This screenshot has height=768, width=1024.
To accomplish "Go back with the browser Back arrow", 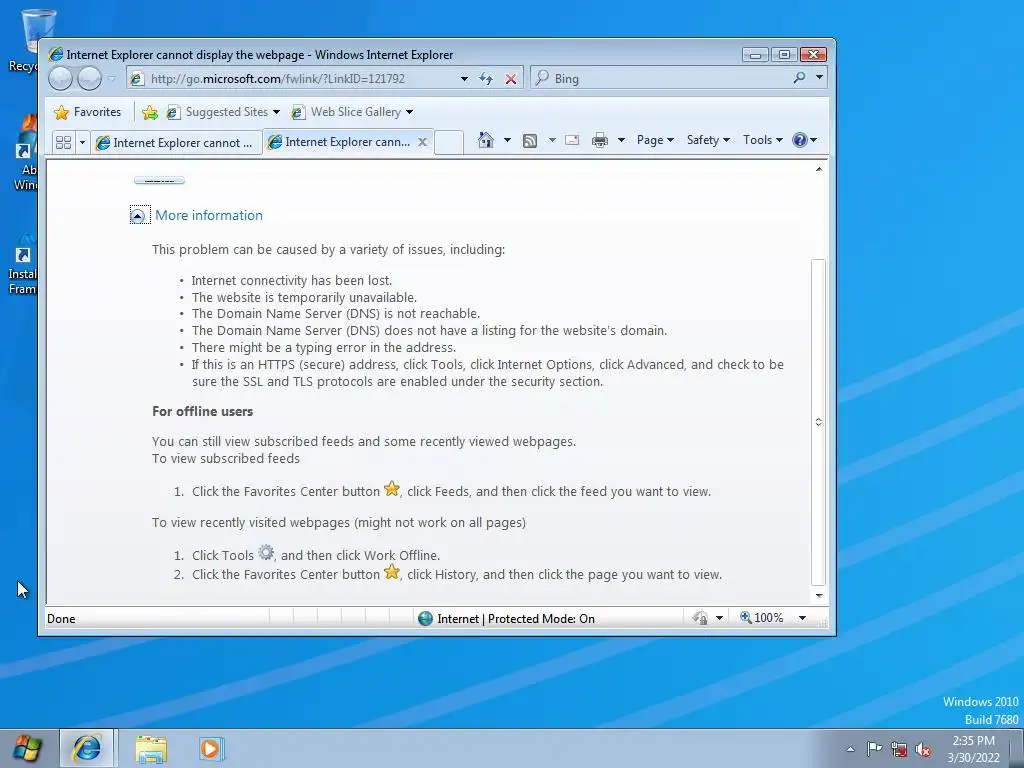I will tap(61, 78).
